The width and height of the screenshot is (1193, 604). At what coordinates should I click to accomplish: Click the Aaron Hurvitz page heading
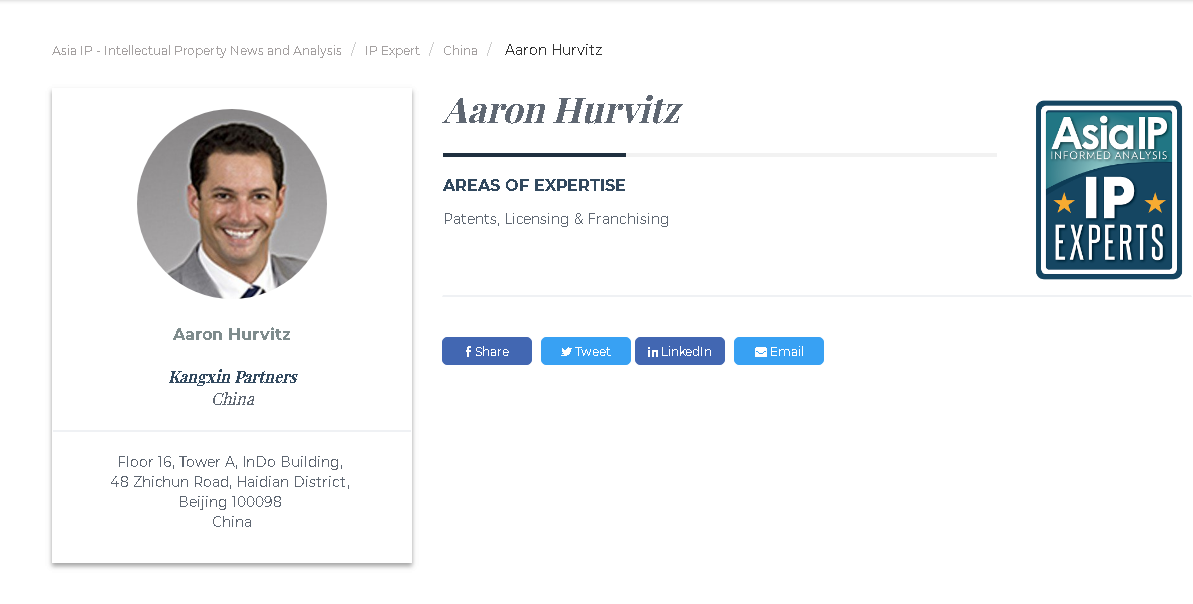562,110
